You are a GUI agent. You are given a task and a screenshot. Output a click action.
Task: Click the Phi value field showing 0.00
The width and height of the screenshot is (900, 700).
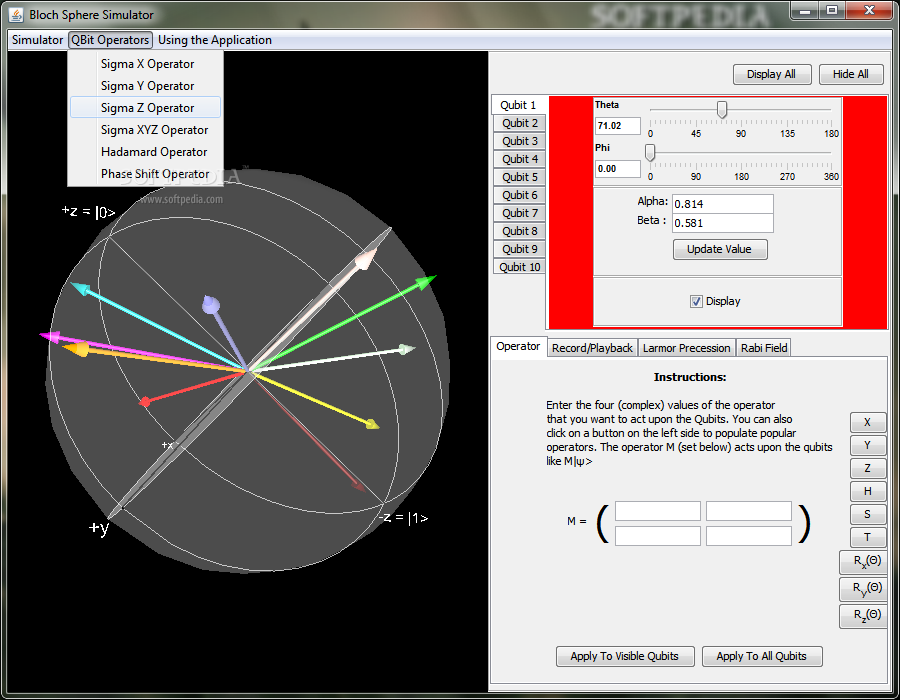(x=618, y=169)
